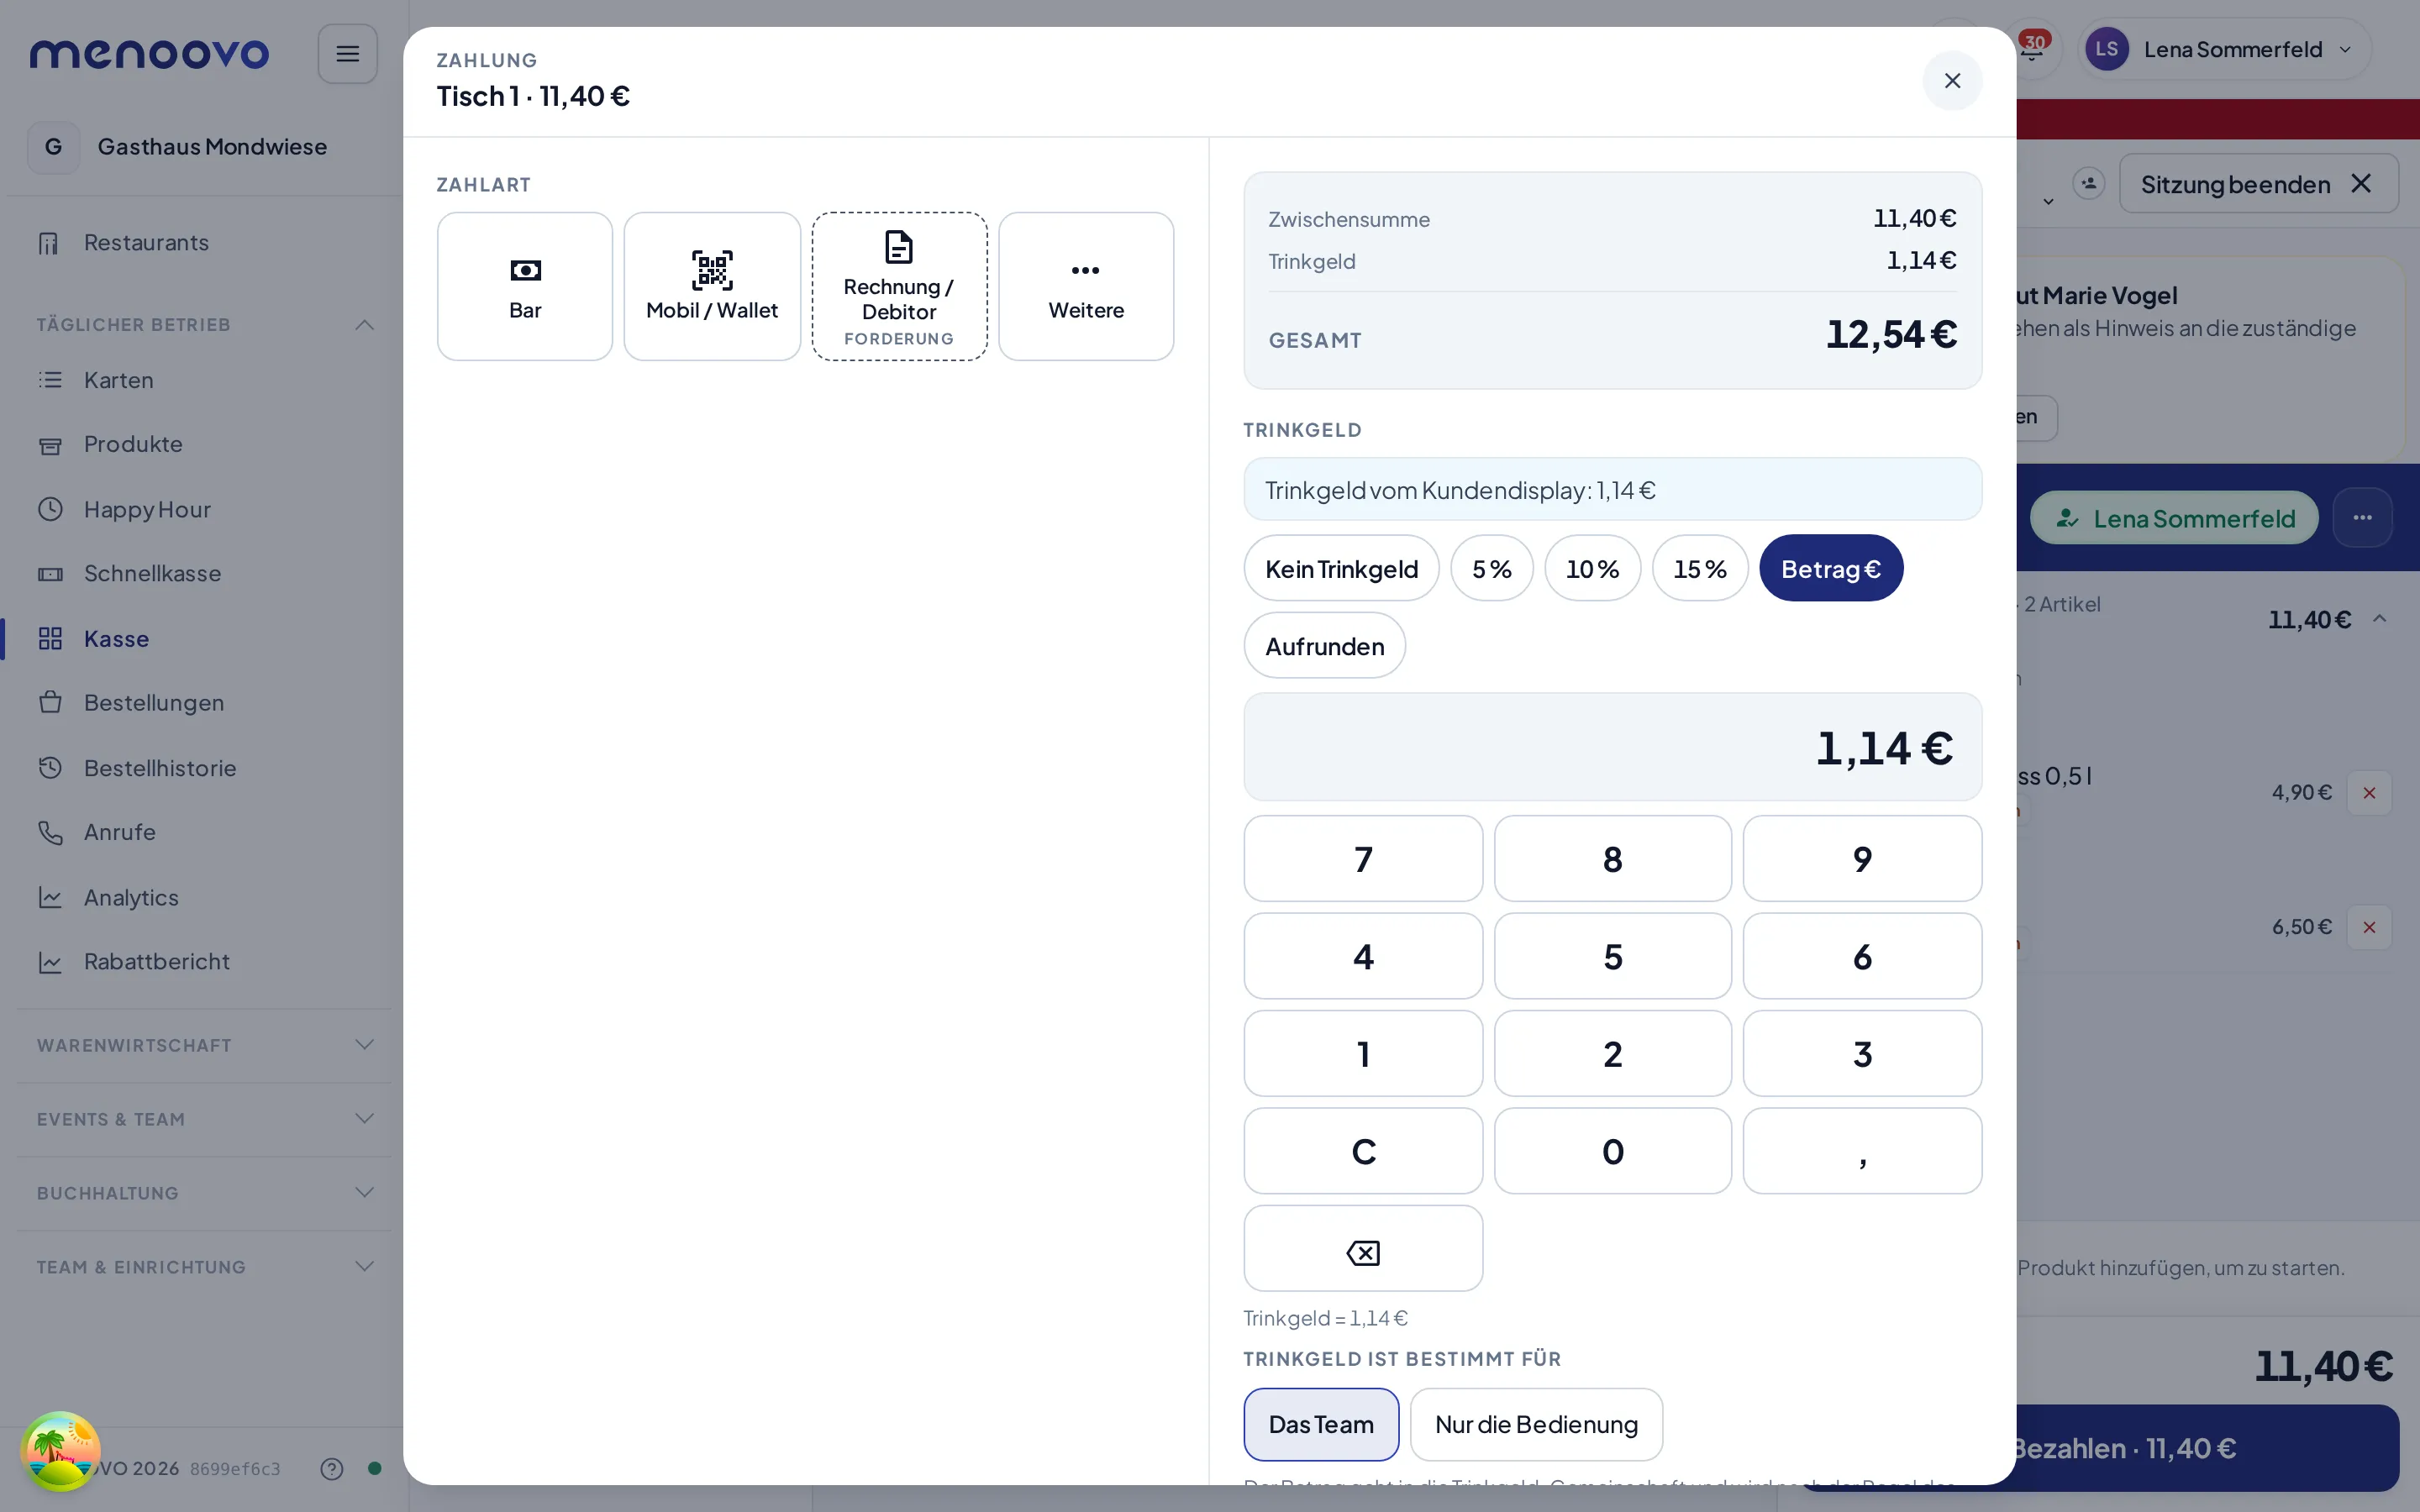
Task: Choose Aufrunden tip option
Action: [x=1324, y=646]
